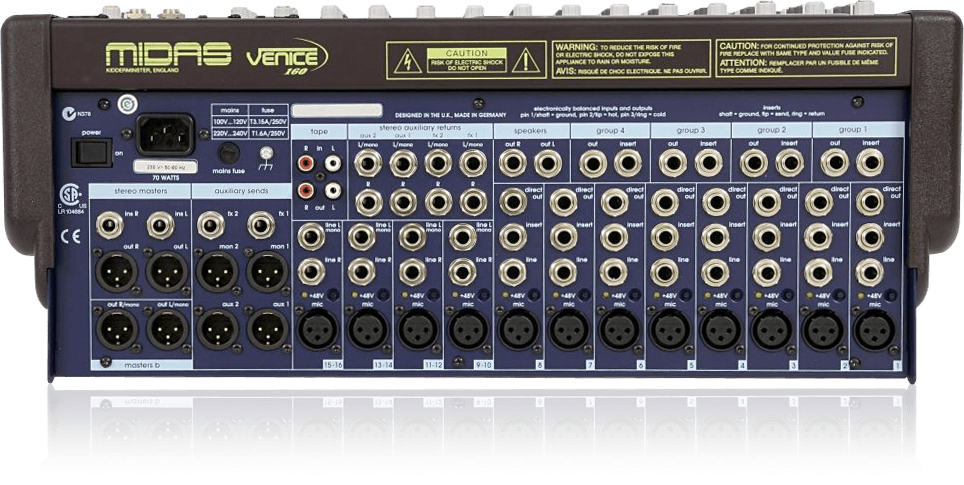Click channel 1 mic XLR input

tap(874, 329)
